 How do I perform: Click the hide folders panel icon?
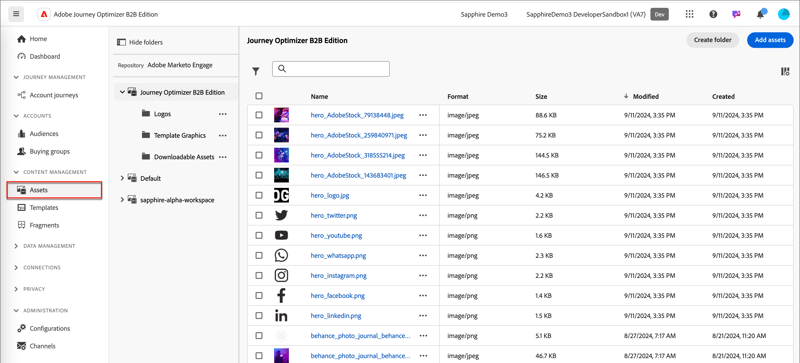point(121,42)
